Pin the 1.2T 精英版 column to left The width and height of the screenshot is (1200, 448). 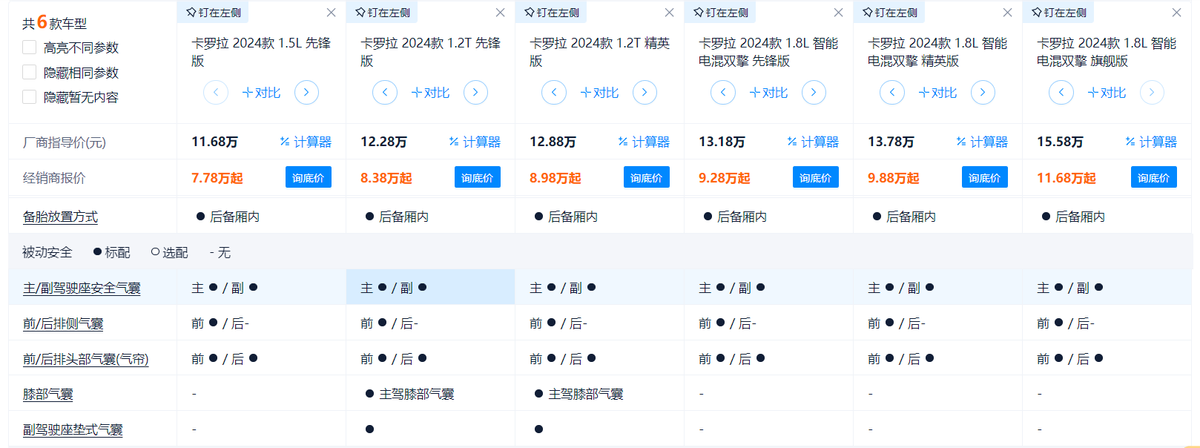pos(552,12)
